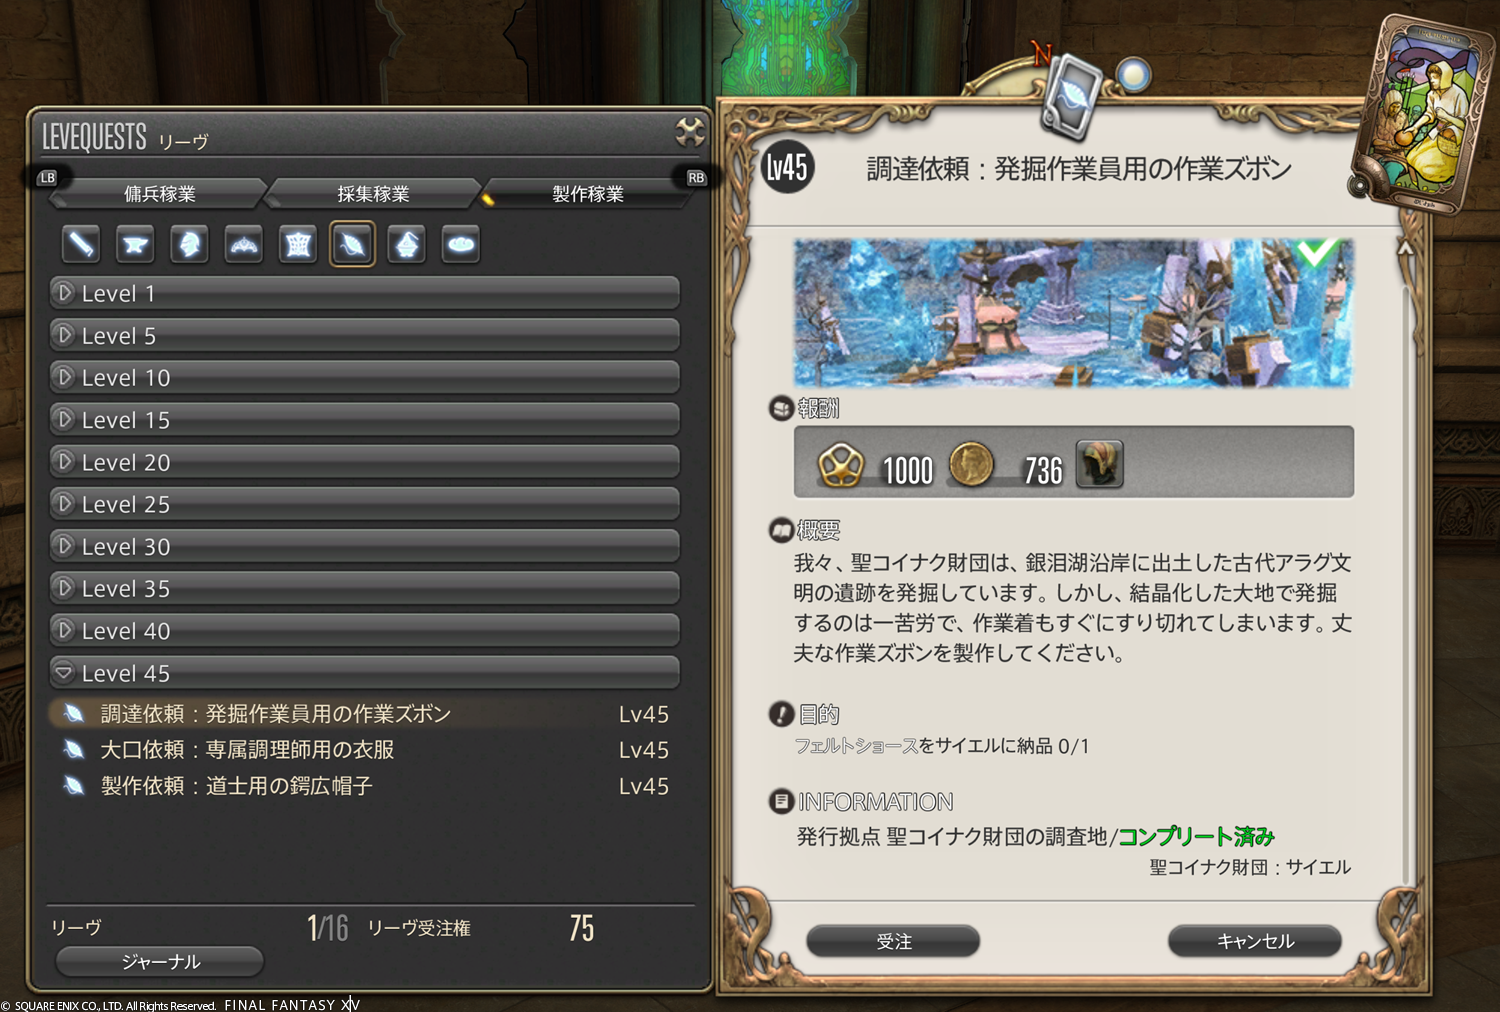The height and width of the screenshot is (1012, 1500).
Task: Expand the Level 30 leve group
Action: 365,546
